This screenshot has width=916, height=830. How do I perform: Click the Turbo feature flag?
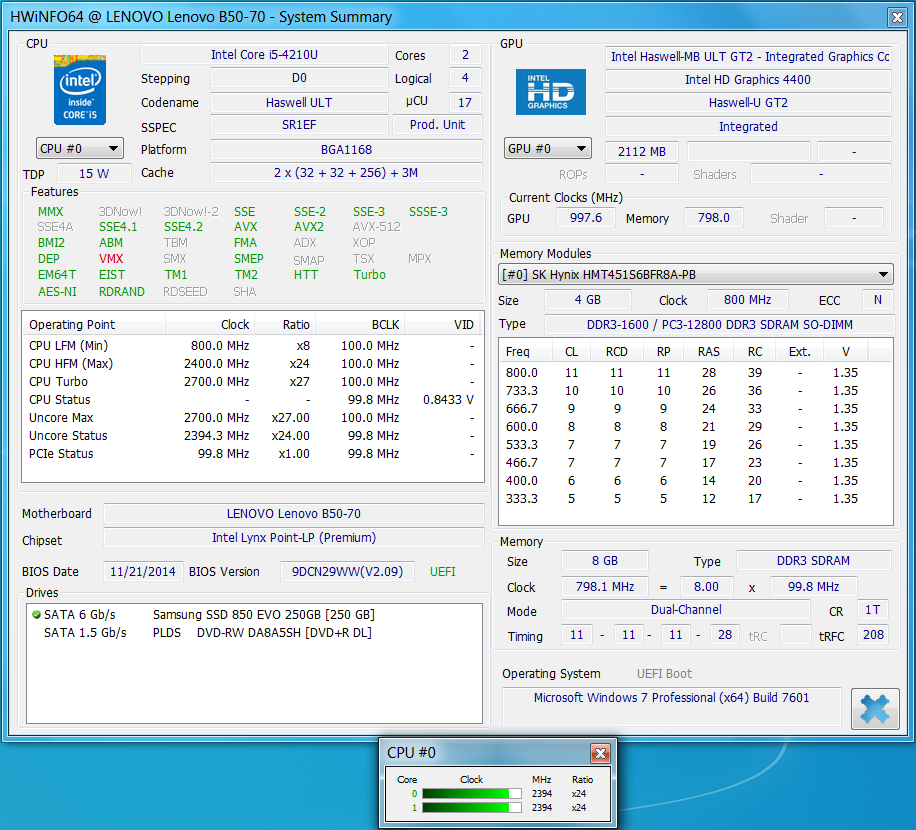[369, 275]
